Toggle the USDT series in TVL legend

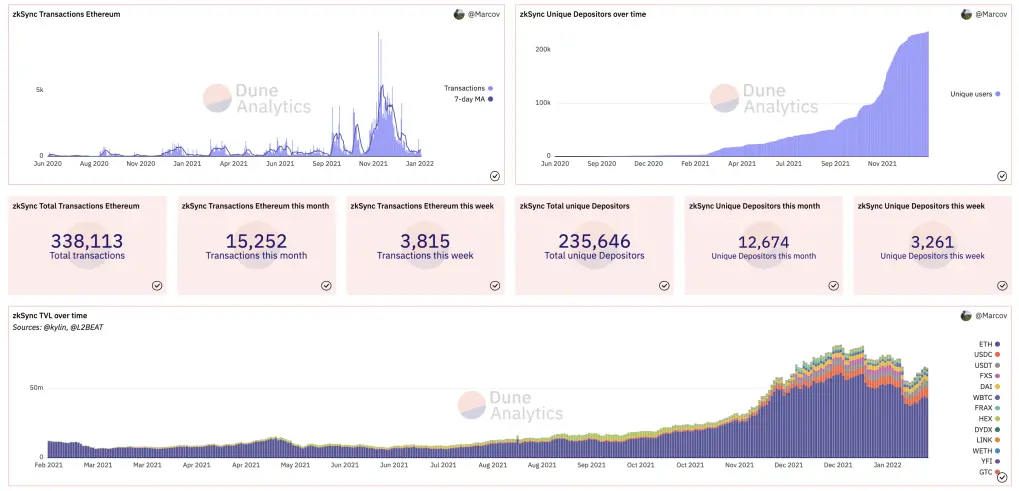(987, 365)
